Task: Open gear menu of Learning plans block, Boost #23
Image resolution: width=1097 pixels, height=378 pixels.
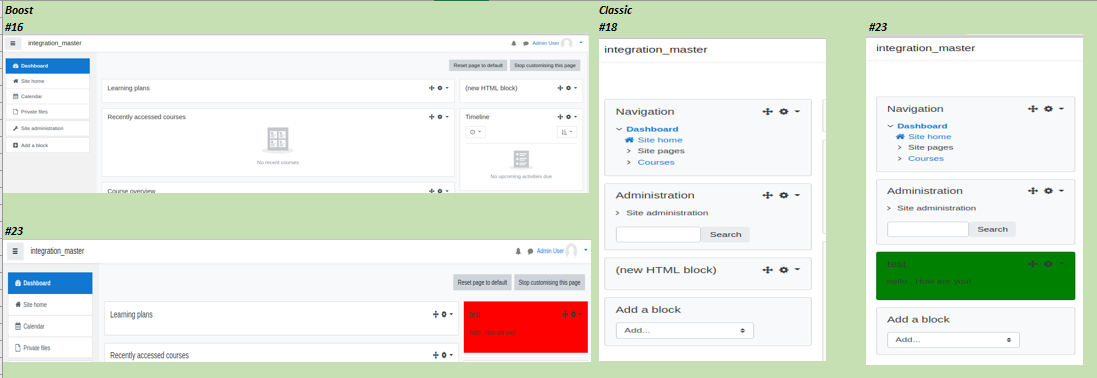Action: (446, 314)
